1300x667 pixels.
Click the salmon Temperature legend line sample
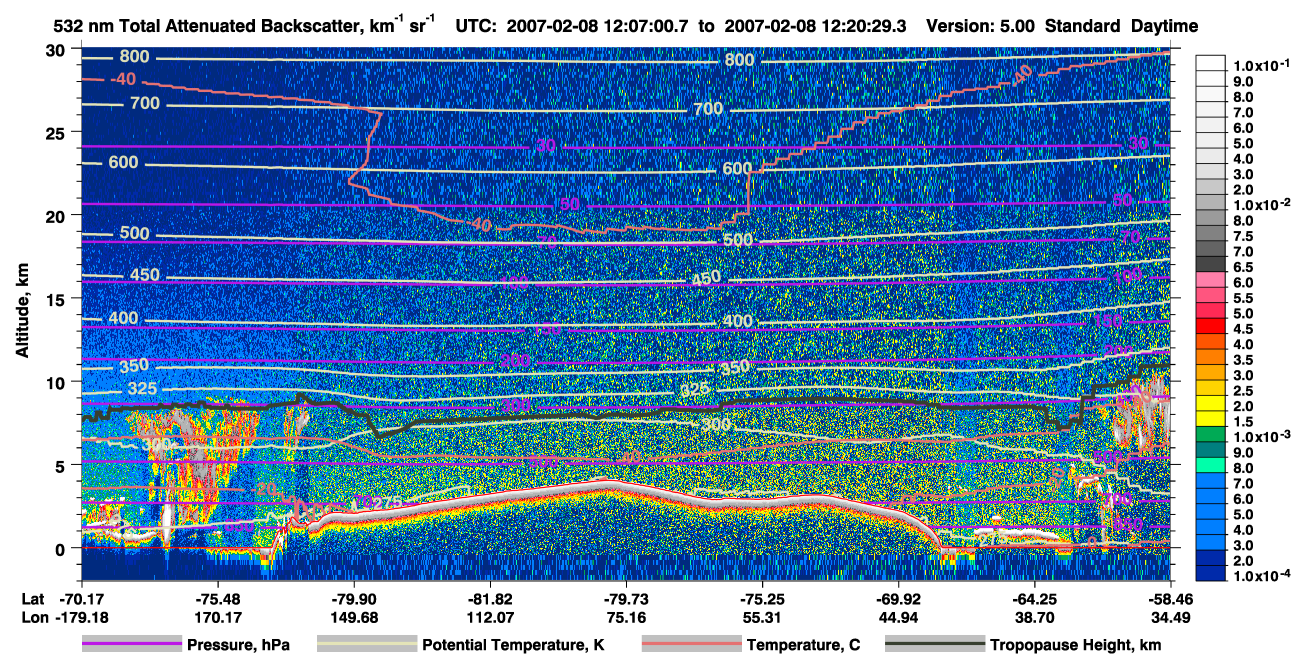click(x=691, y=644)
